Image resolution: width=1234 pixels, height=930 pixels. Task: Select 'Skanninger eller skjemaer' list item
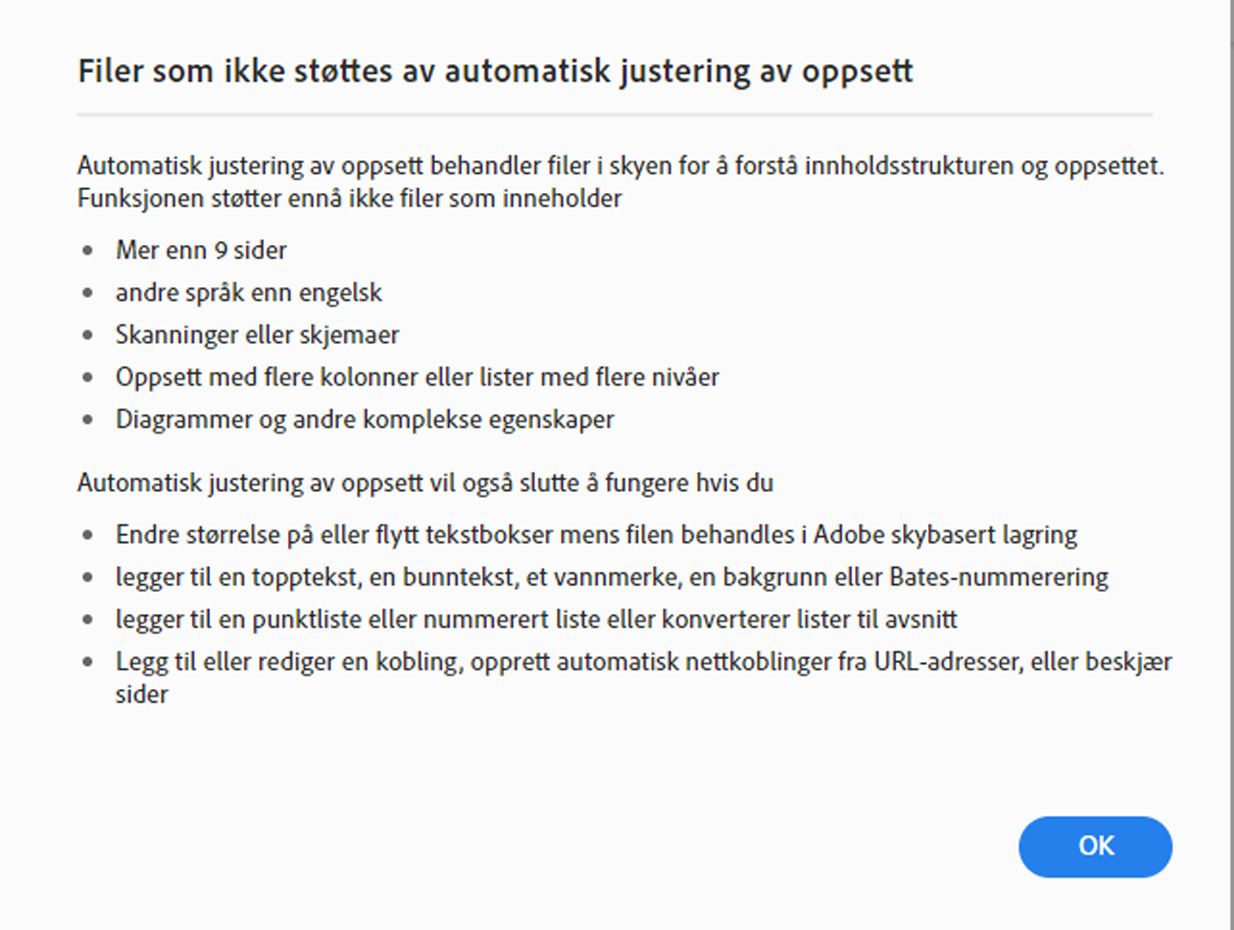[x=238, y=334]
